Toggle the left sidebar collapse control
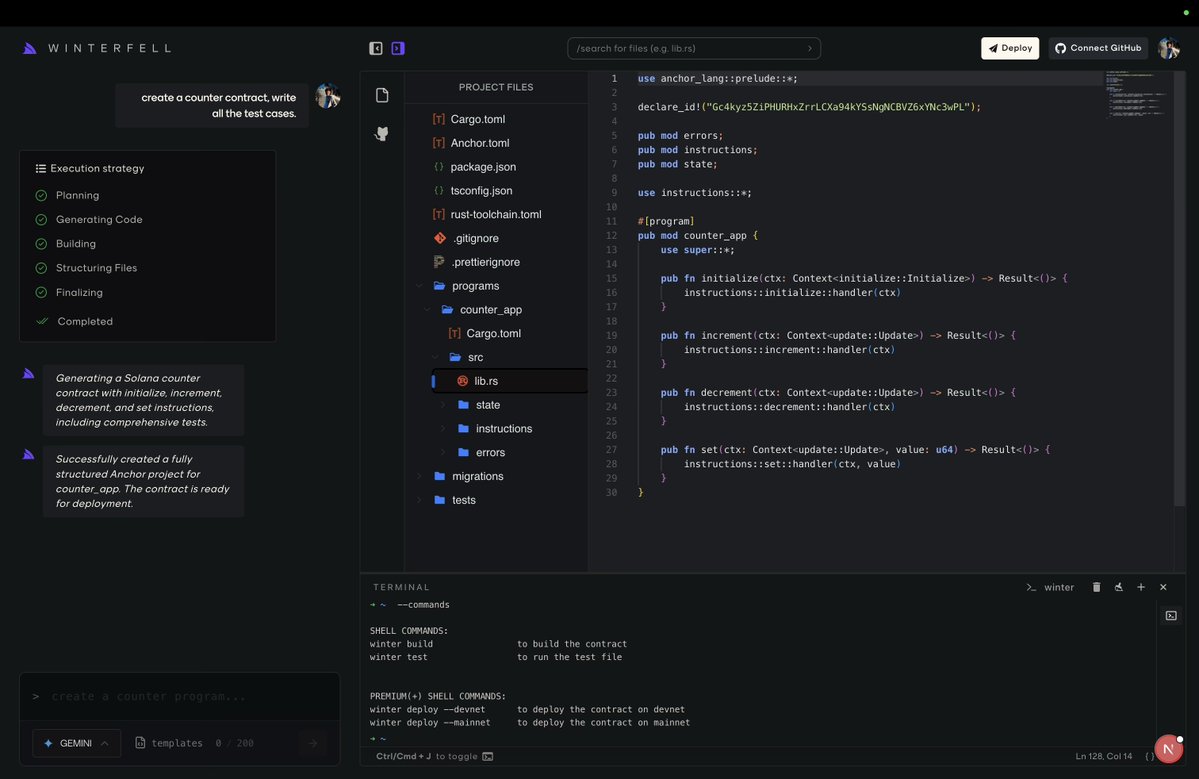The width and height of the screenshot is (1199, 779). 375,47
